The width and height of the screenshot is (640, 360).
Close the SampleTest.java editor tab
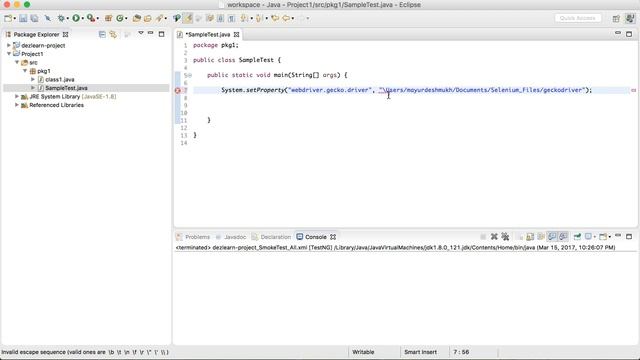pos(236,35)
